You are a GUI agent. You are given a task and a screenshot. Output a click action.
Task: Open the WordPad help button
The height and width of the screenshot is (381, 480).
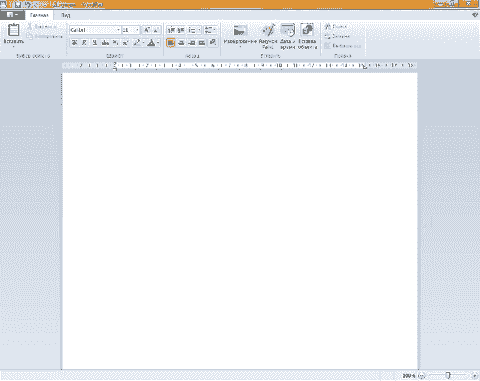(x=475, y=15)
